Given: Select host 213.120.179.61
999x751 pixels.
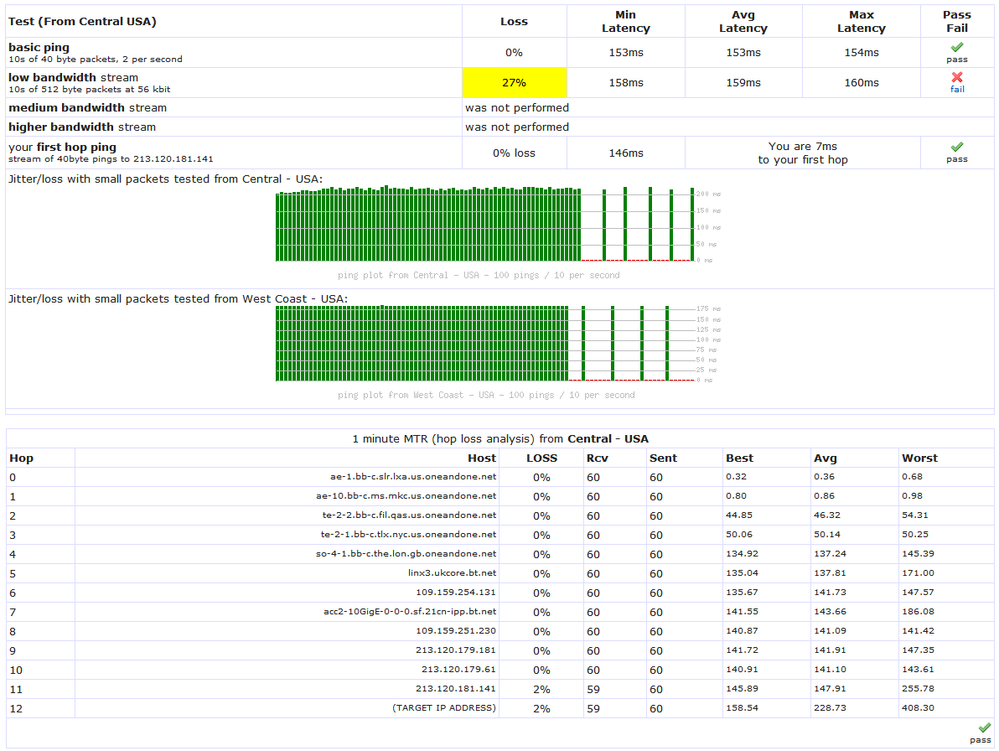Looking at the screenshot, I should coord(458,669).
